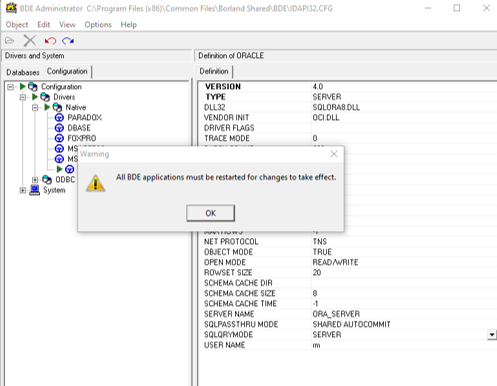Open the Help menu
This screenshot has height=386, width=497.
tap(129, 25)
